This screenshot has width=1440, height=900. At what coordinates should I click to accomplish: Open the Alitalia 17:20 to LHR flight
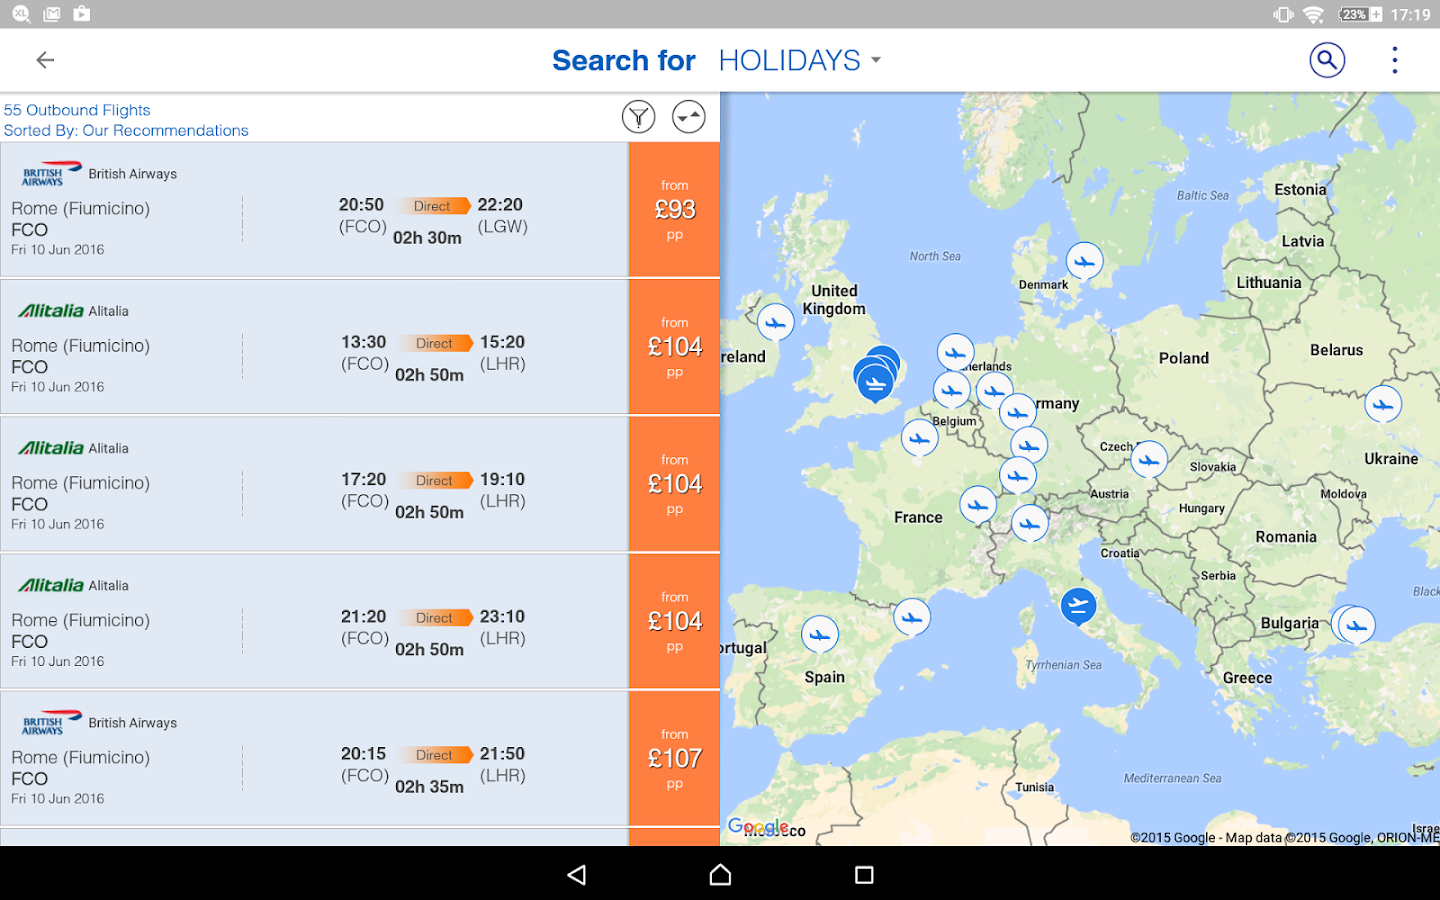pyautogui.click(x=315, y=484)
